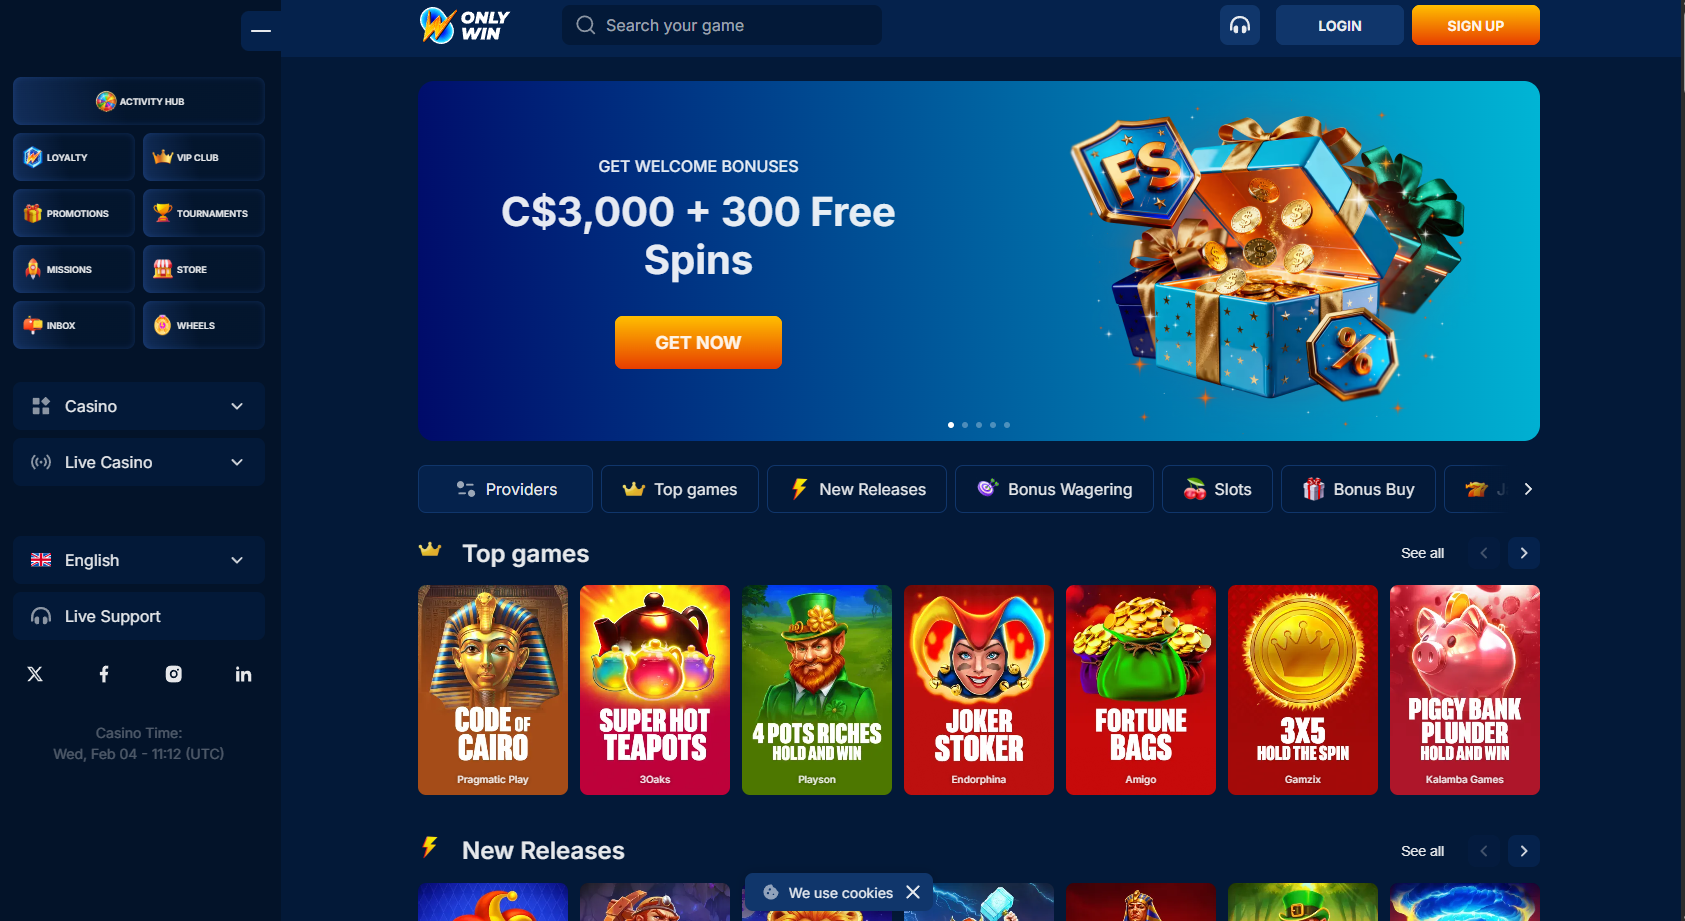
Task: Open the X (Twitter) social link
Action: (x=35, y=674)
